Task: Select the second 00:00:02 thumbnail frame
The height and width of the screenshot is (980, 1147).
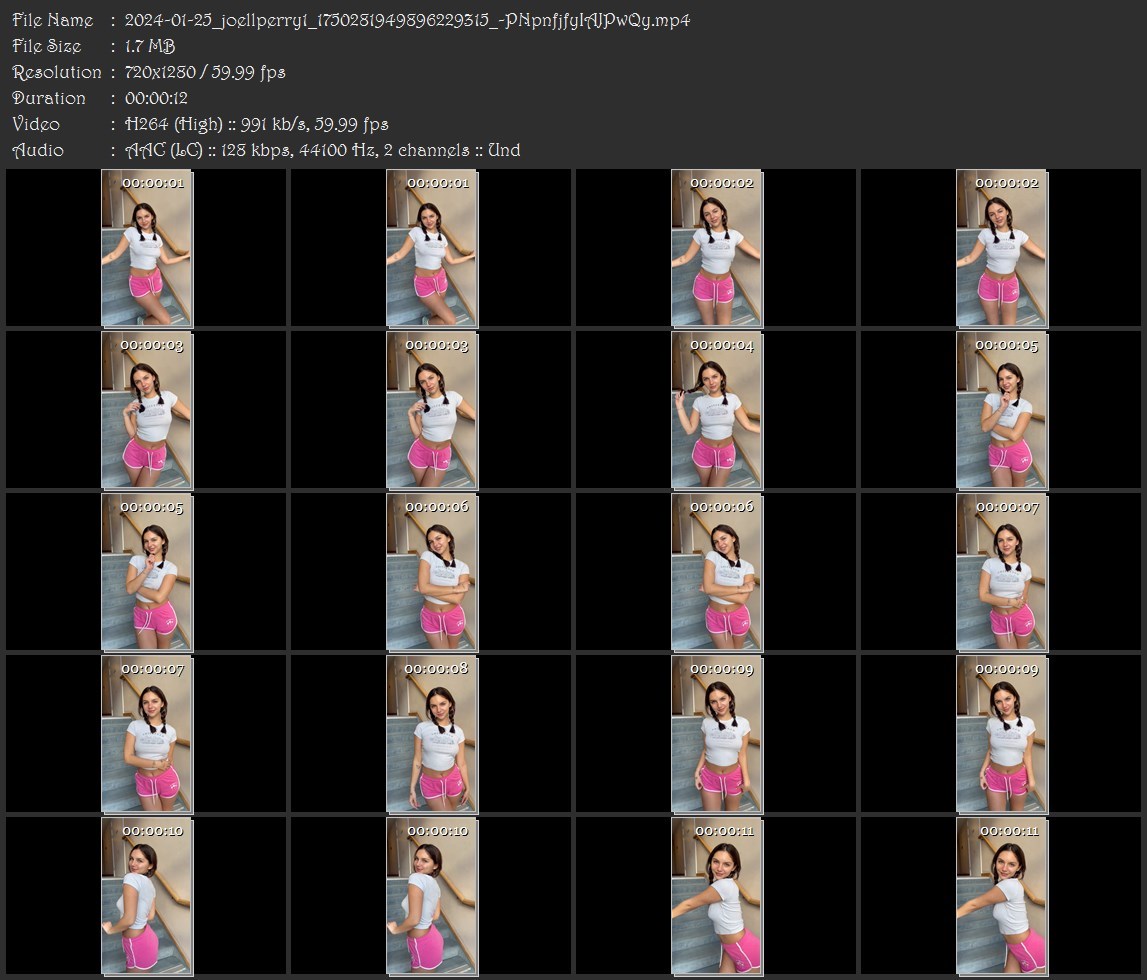Action: click(1001, 247)
